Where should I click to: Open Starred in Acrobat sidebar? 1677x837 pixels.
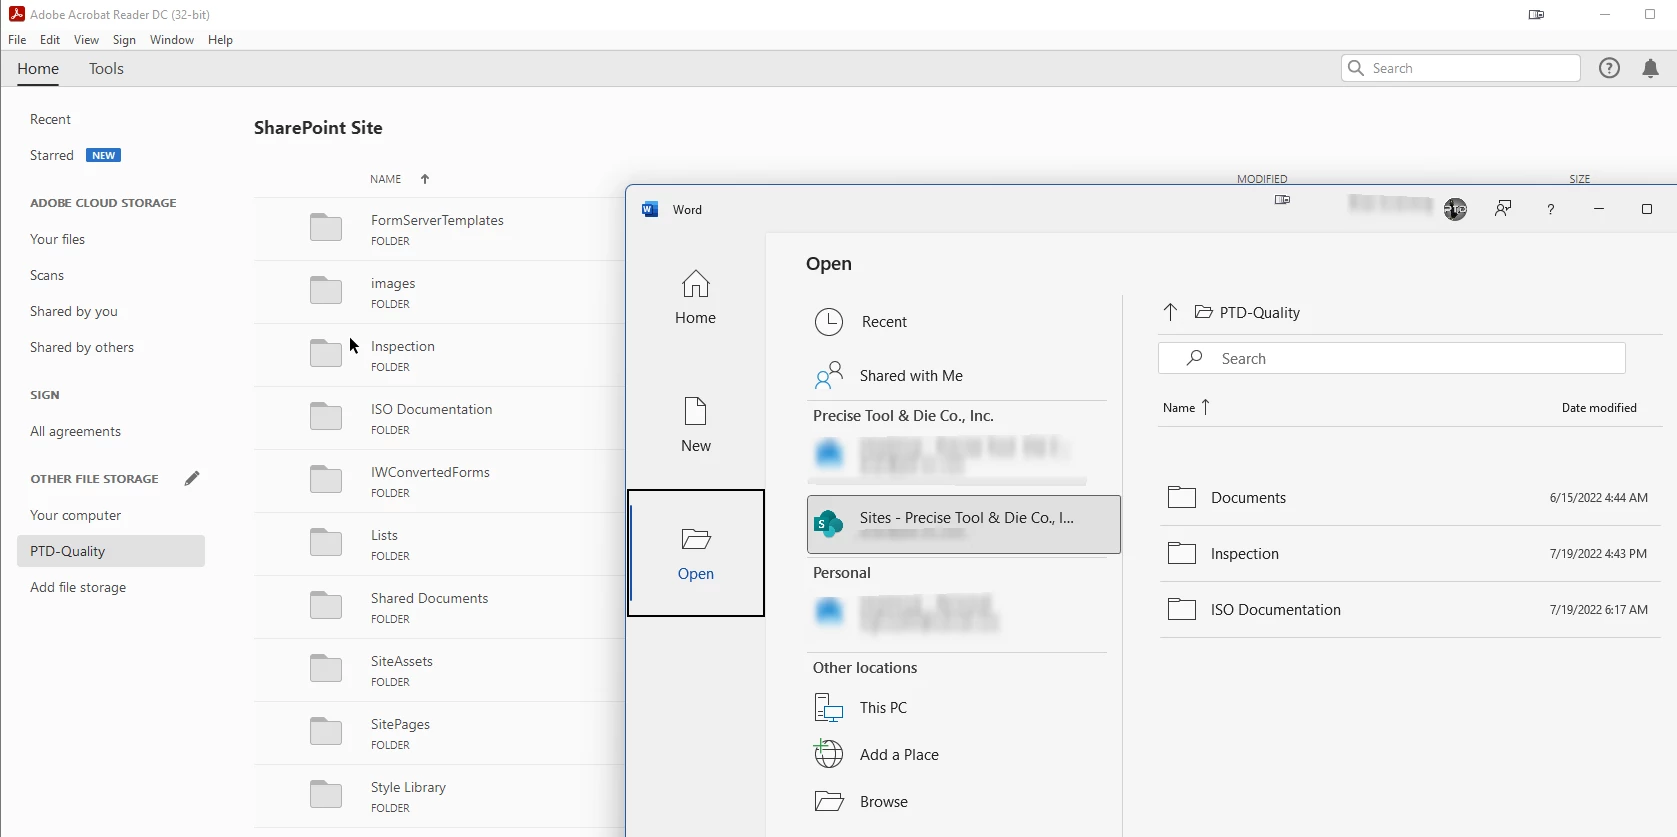[52, 155]
